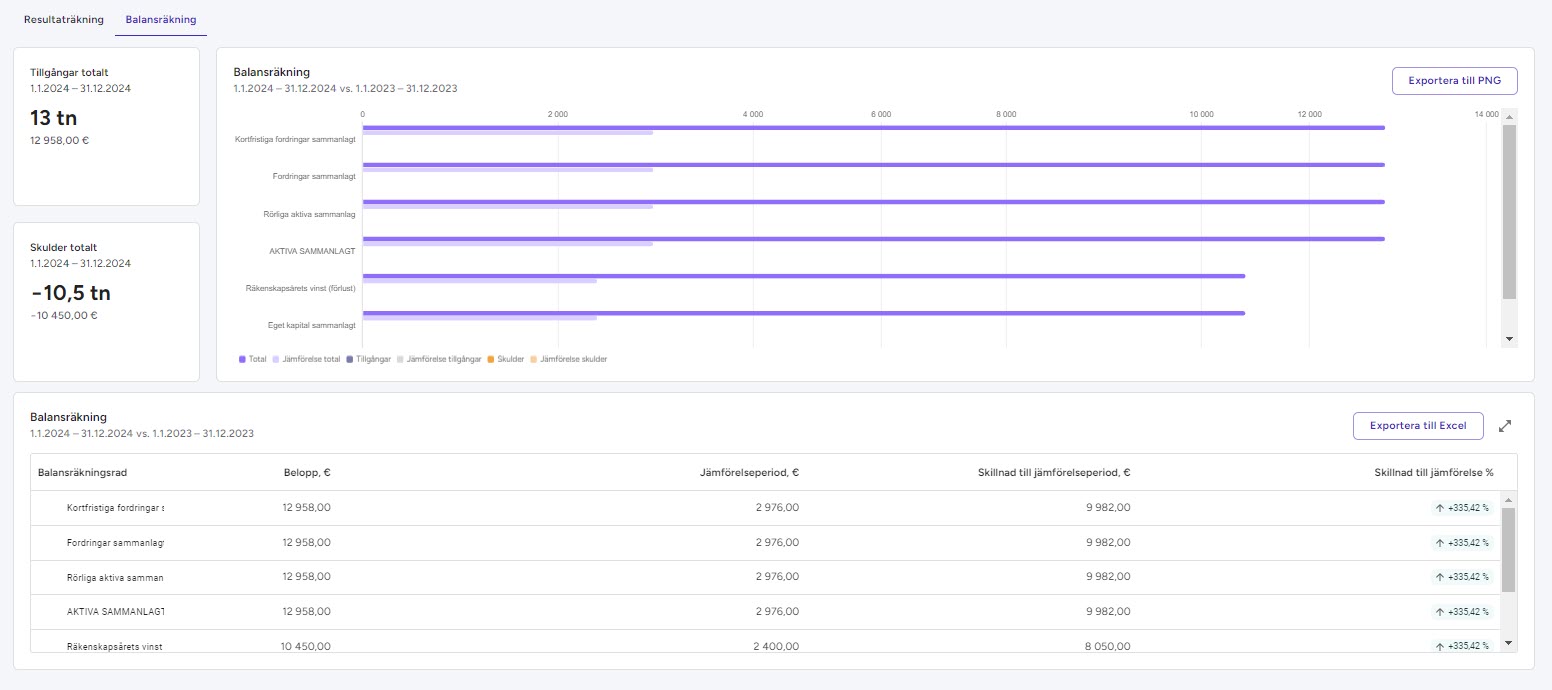Click the Skillnad till jämförelse % header

(1433, 473)
